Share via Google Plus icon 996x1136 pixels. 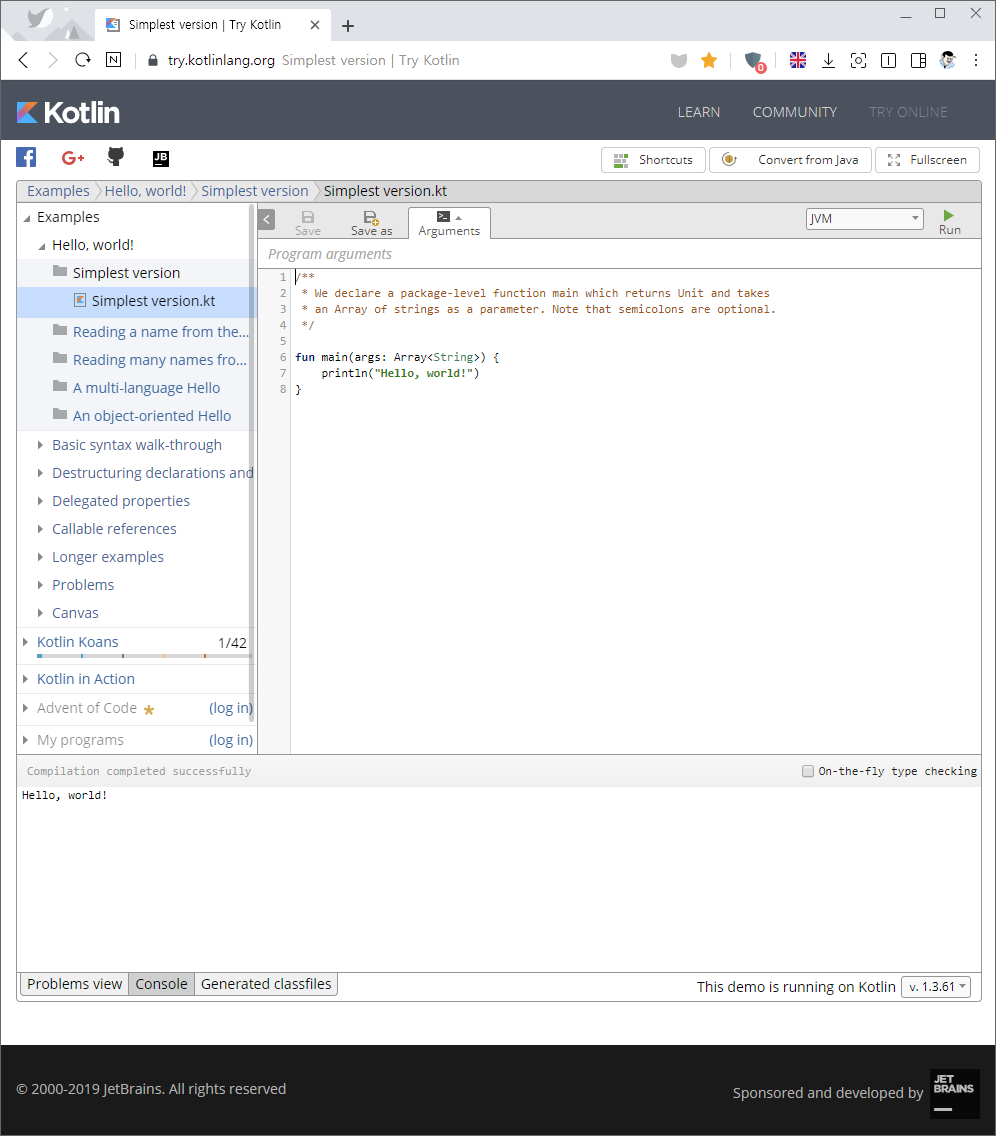coord(72,157)
